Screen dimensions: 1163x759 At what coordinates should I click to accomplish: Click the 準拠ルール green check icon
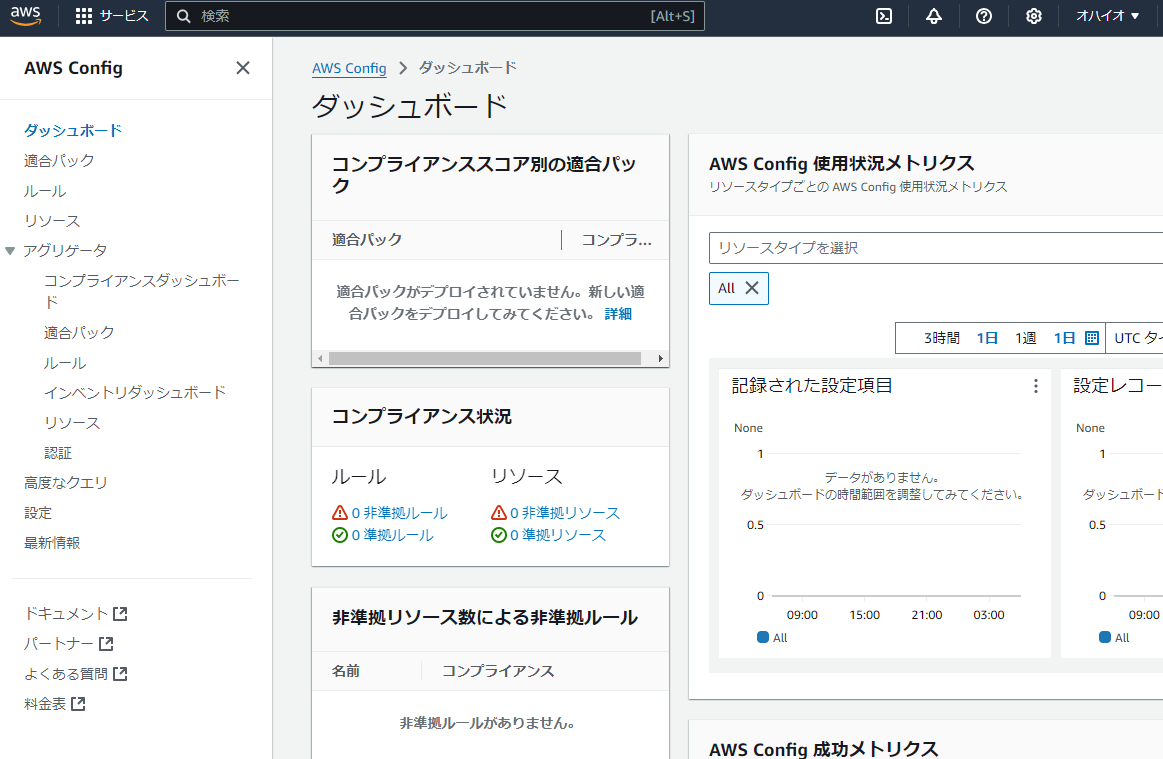click(340, 535)
